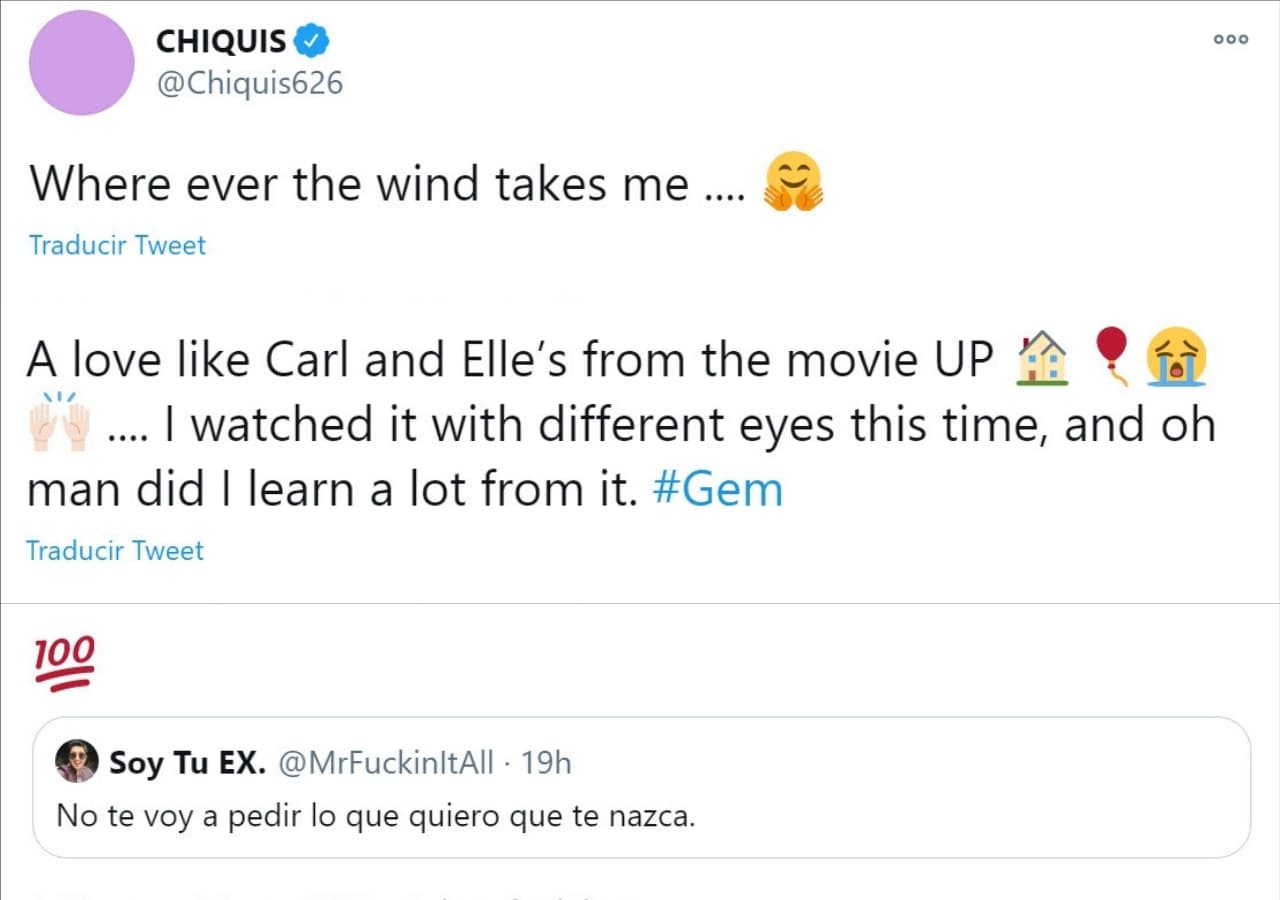Click the CHIQUIS display name
The height and width of the screenshot is (900, 1280).
pyautogui.click(x=221, y=40)
